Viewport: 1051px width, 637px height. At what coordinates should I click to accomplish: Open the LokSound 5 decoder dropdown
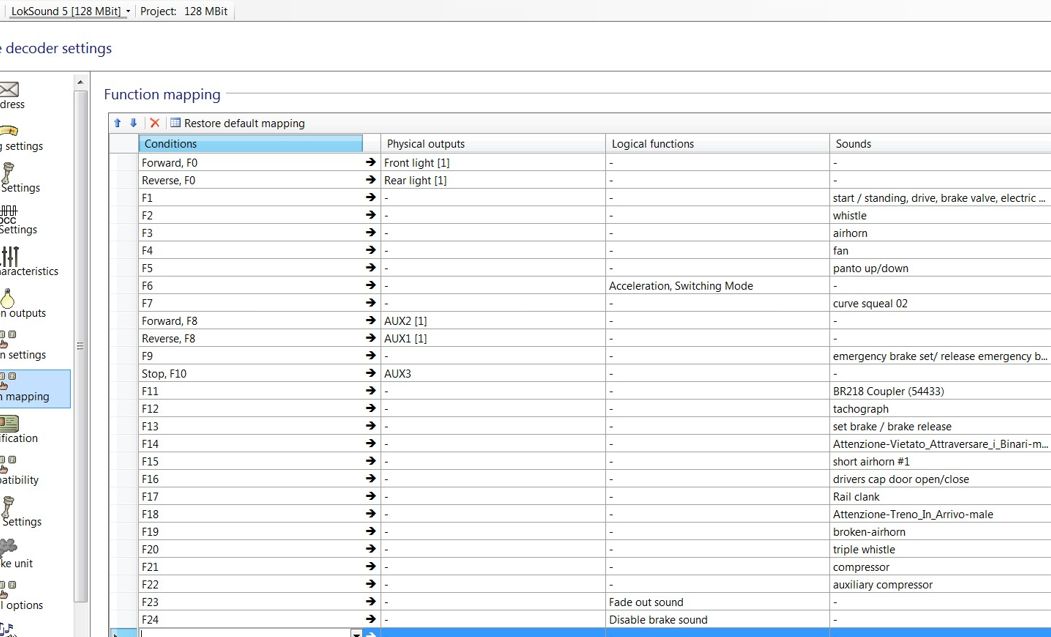pyautogui.click(x=70, y=11)
